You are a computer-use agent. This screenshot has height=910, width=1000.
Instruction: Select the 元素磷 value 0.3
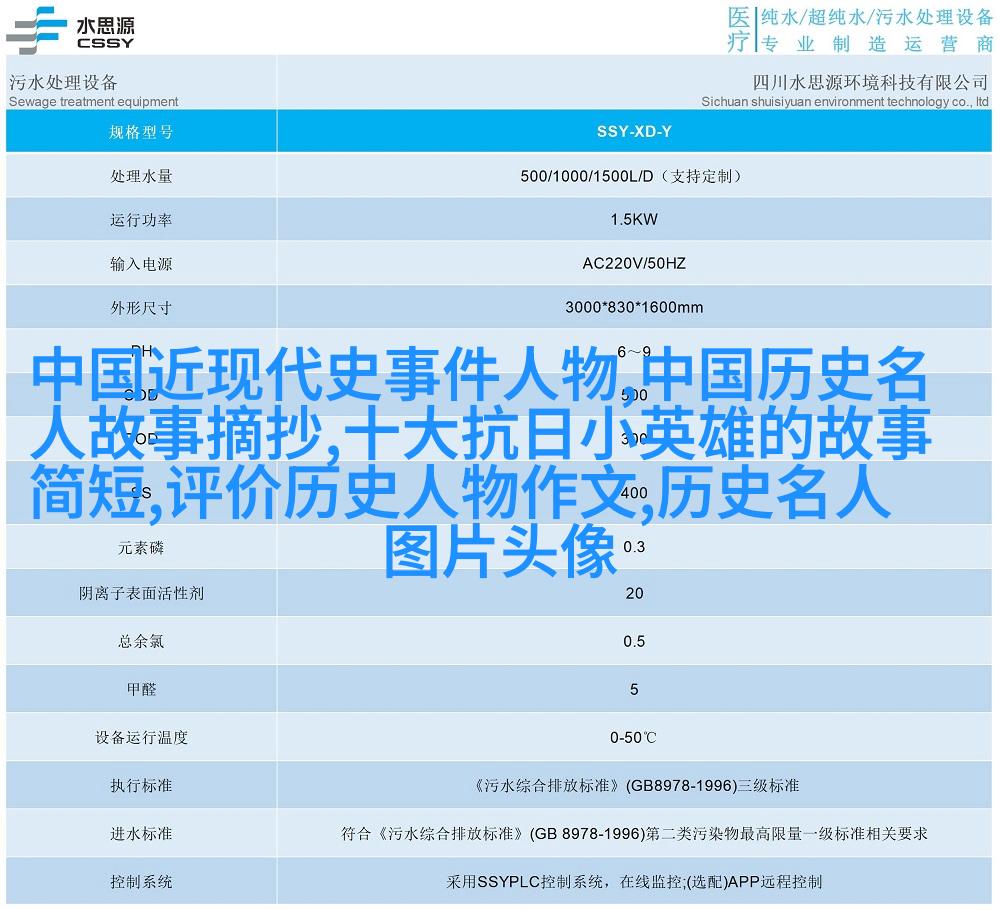pyautogui.click(x=634, y=547)
